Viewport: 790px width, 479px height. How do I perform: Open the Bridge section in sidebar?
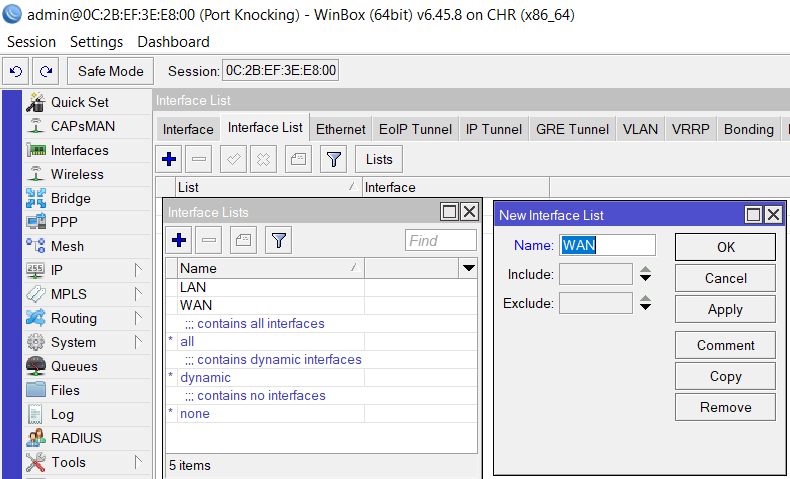[70, 198]
